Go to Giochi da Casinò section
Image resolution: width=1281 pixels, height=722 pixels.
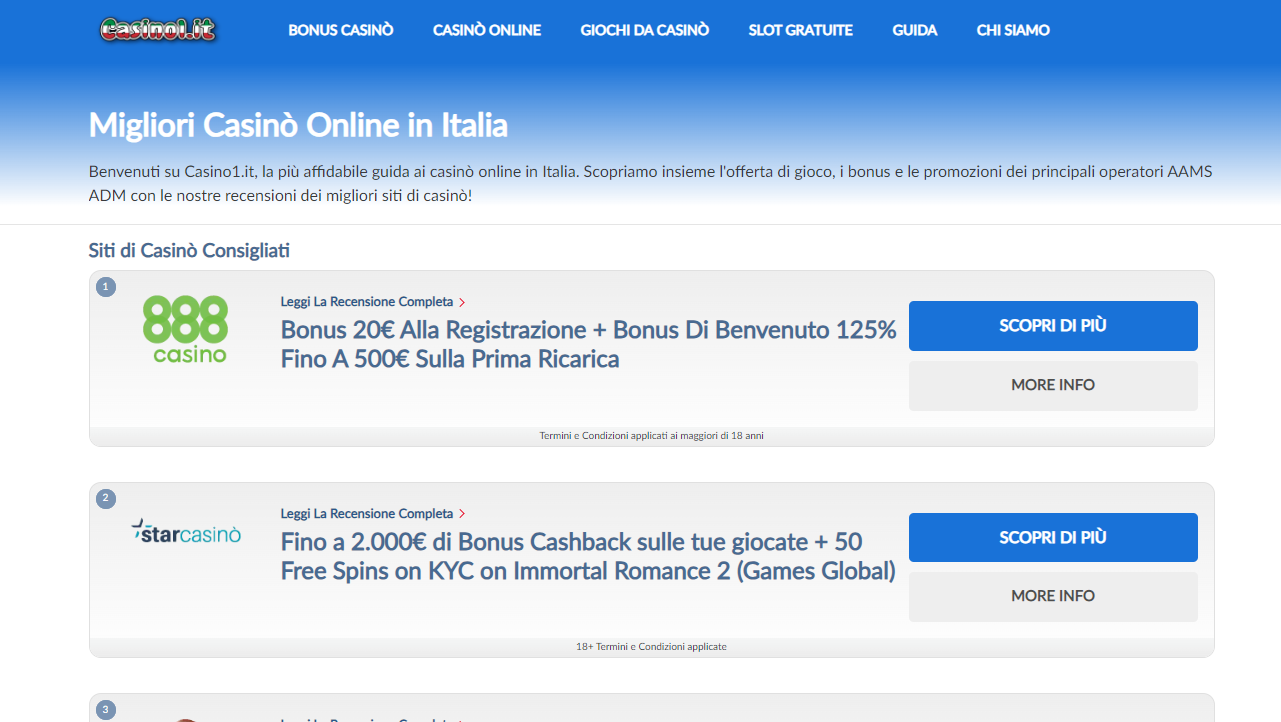pos(645,30)
